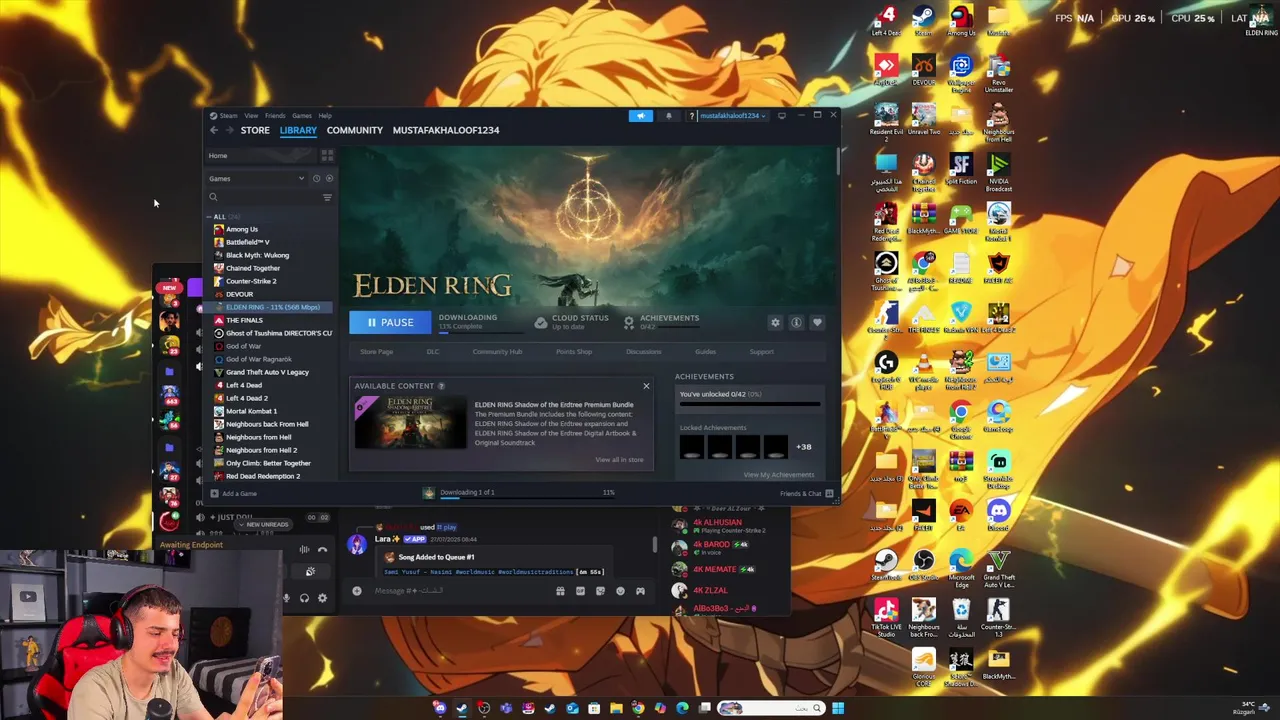This screenshot has width=1280, height=720.
Task: Click View all in store link
Action: point(619,460)
